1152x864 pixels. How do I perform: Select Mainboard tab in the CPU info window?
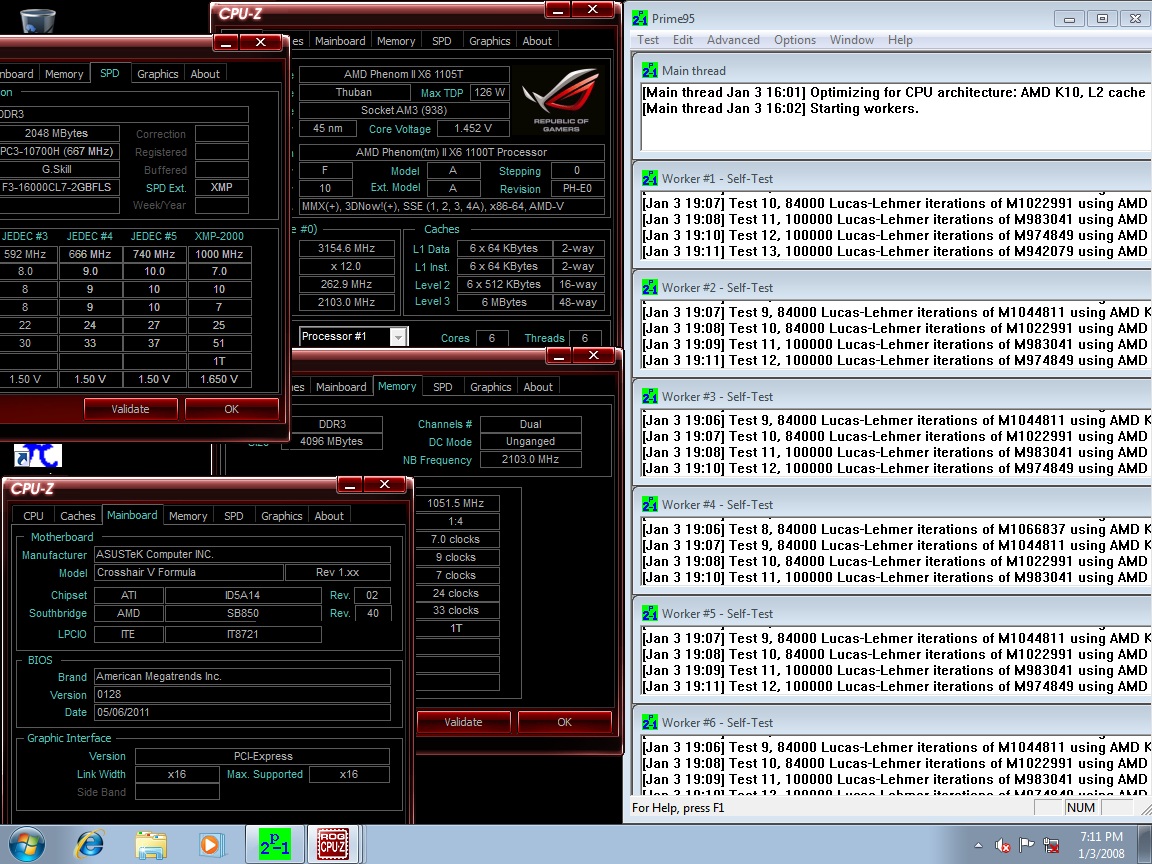coord(339,41)
